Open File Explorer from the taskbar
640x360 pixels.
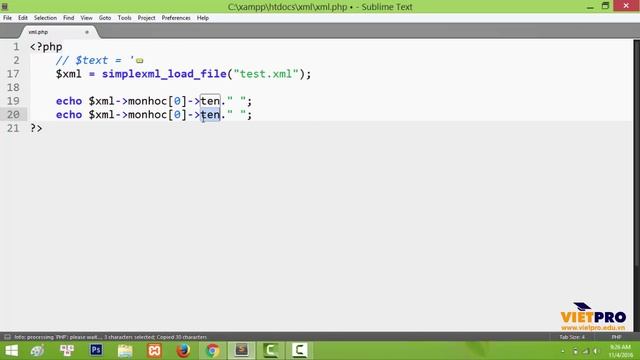[125, 351]
